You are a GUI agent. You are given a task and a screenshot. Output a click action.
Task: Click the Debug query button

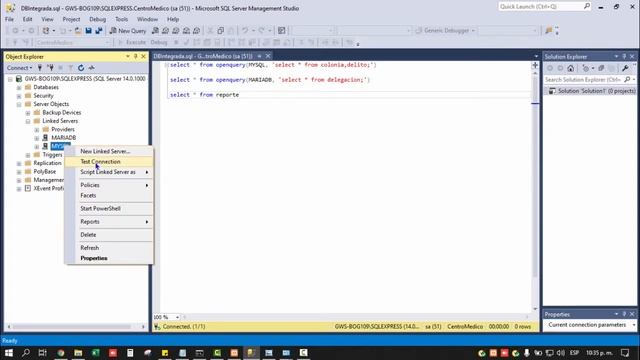pos(159,42)
